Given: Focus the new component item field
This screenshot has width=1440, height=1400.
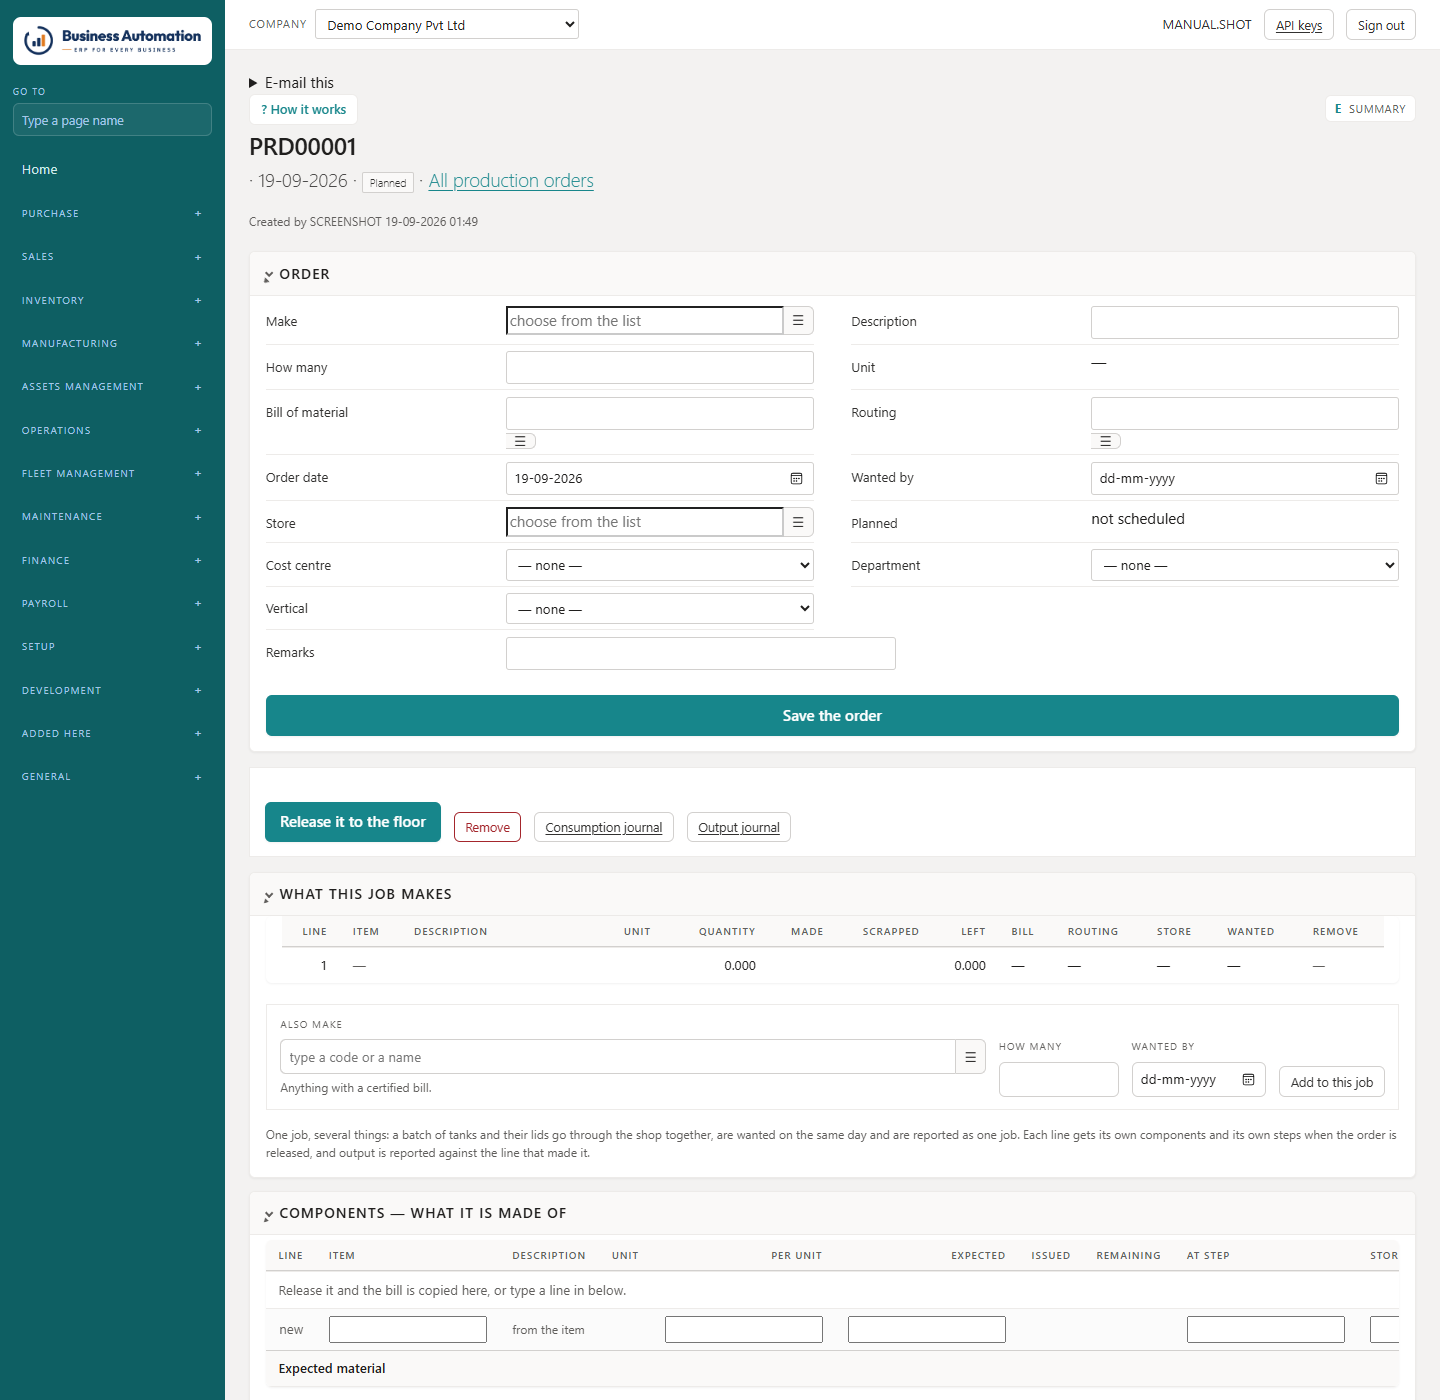Looking at the screenshot, I should pyautogui.click(x=408, y=1330).
